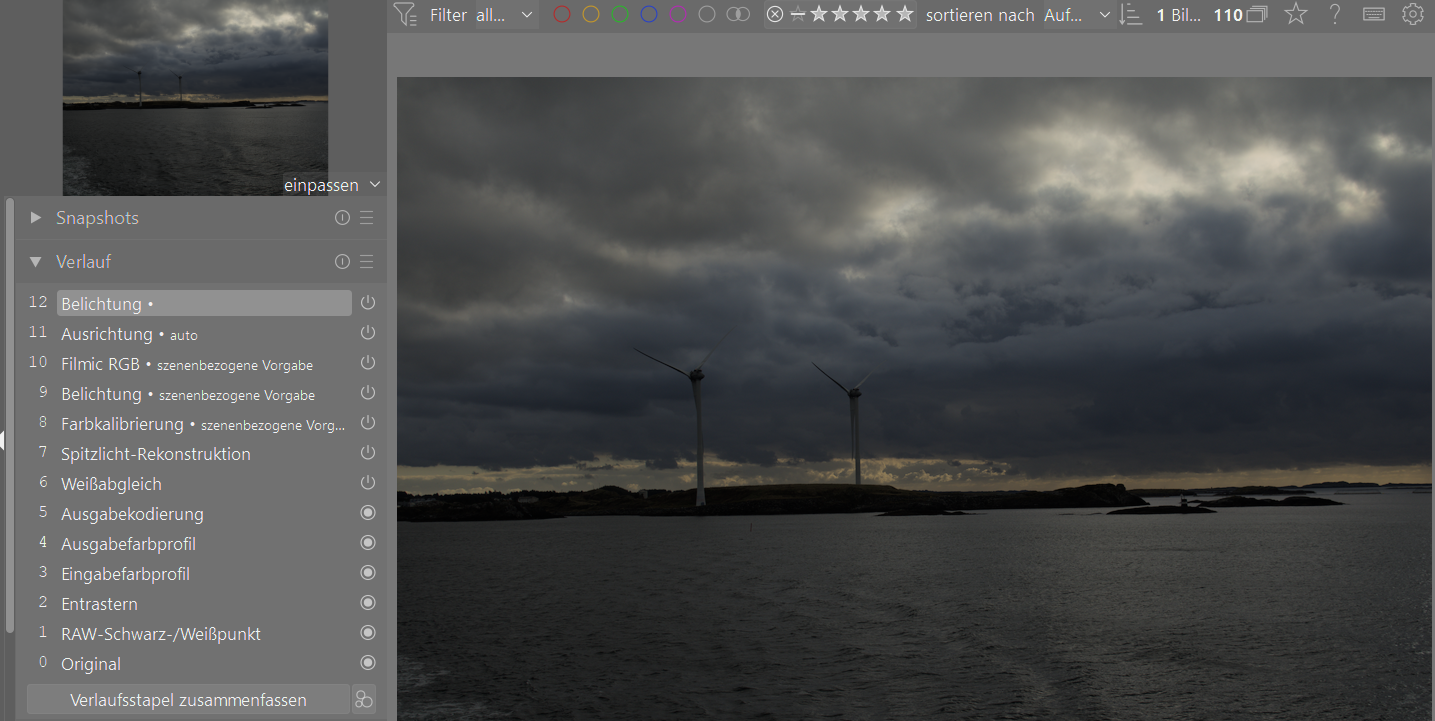Expand the Snapshots panel
Screen dimensions: 1435x721
coord(36,218)
